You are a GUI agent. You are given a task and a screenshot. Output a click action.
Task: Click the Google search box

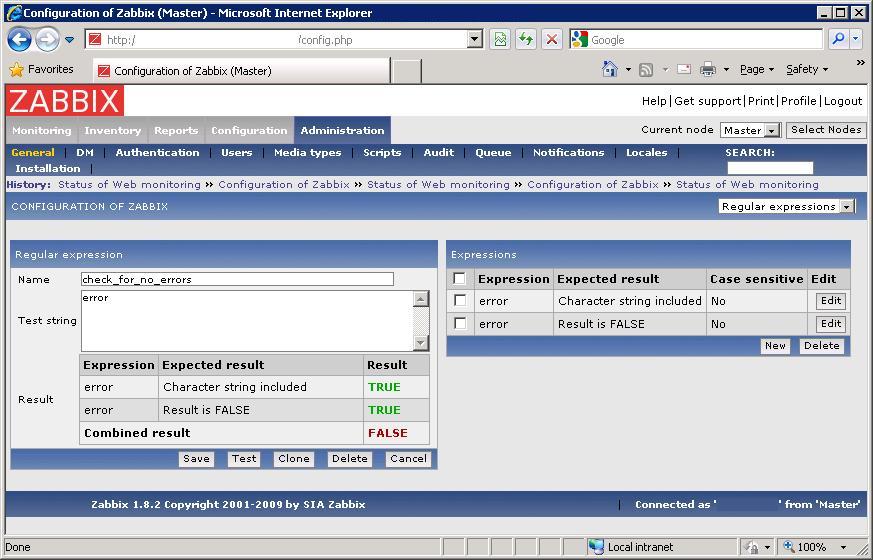point(705,40)
